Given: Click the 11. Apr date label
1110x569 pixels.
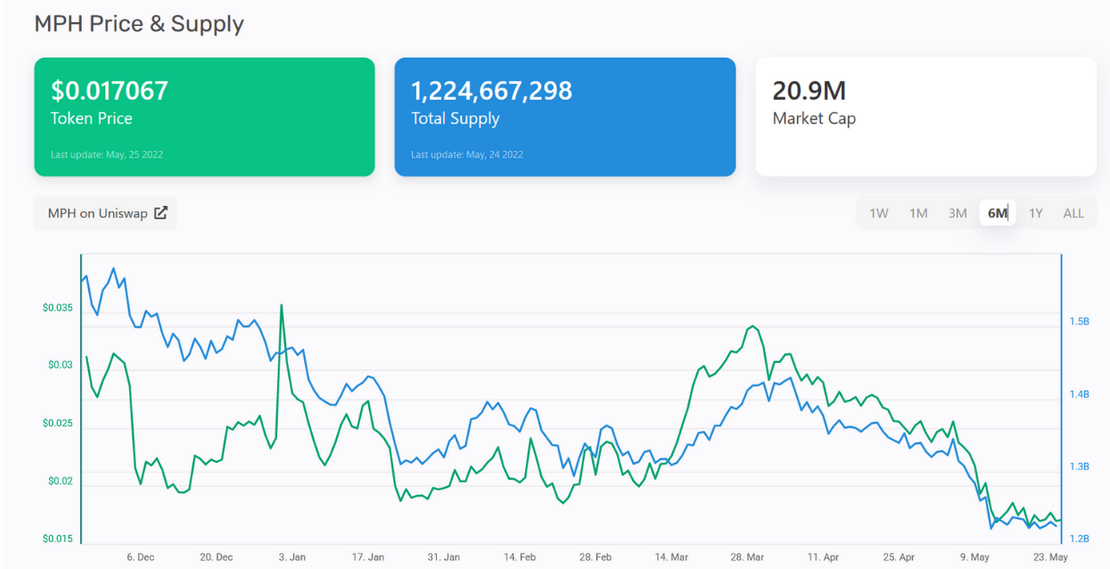Looking at the screenshot, I should tap(823, 558).
